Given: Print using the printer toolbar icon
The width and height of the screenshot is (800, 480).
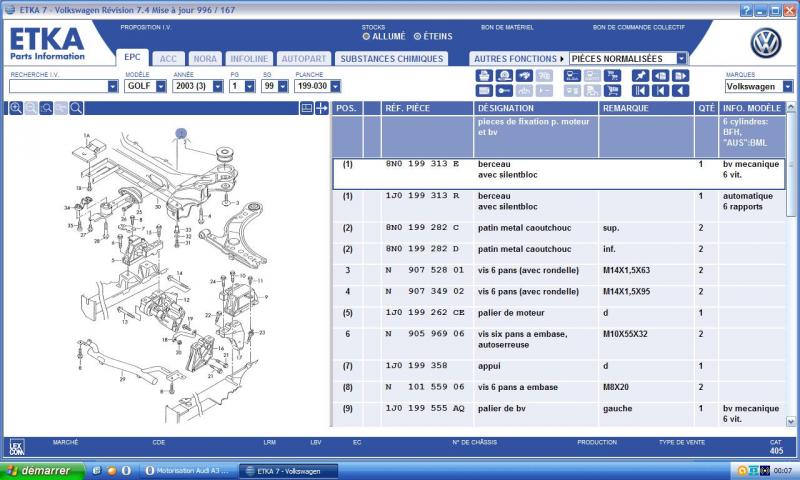Looking at the screenshot, I should tap(484, 76).
